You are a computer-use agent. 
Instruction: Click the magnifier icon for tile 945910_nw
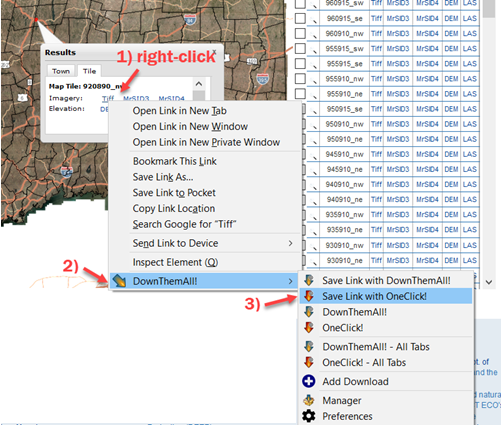(x=313, y=155)
